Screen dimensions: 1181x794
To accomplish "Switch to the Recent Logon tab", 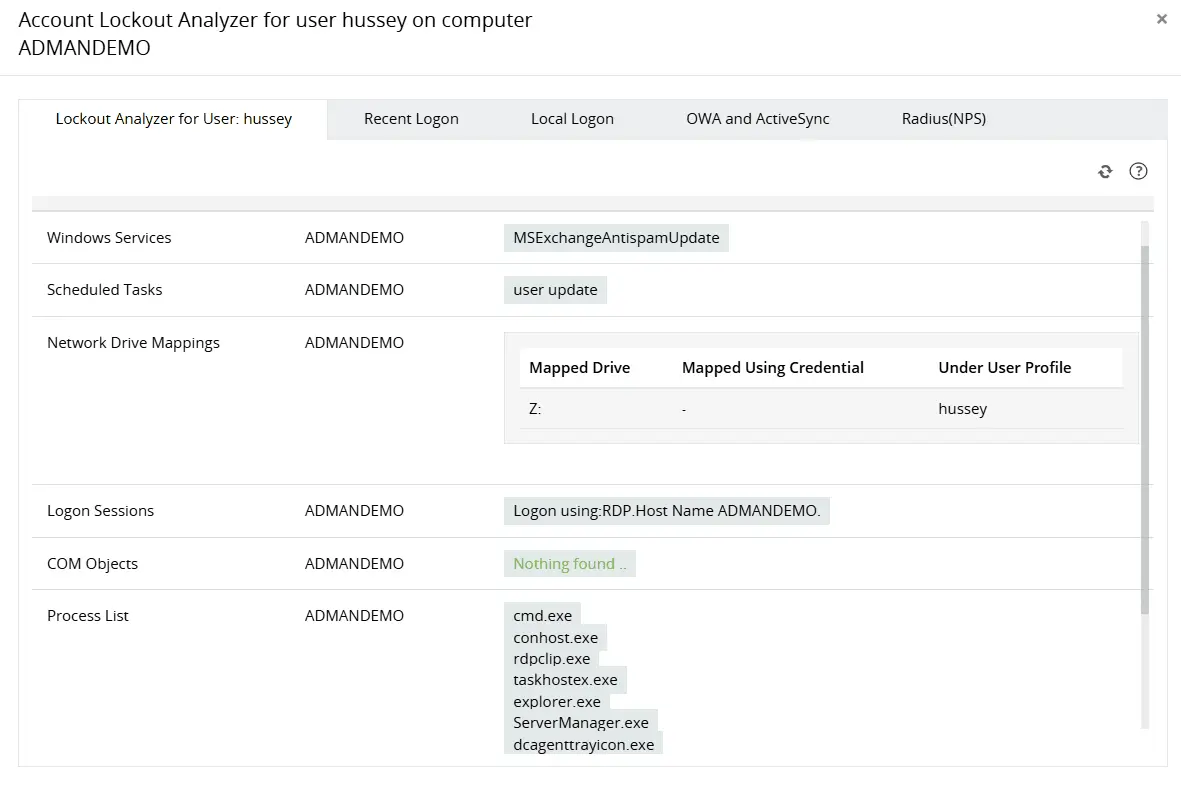I will (411, 118).
